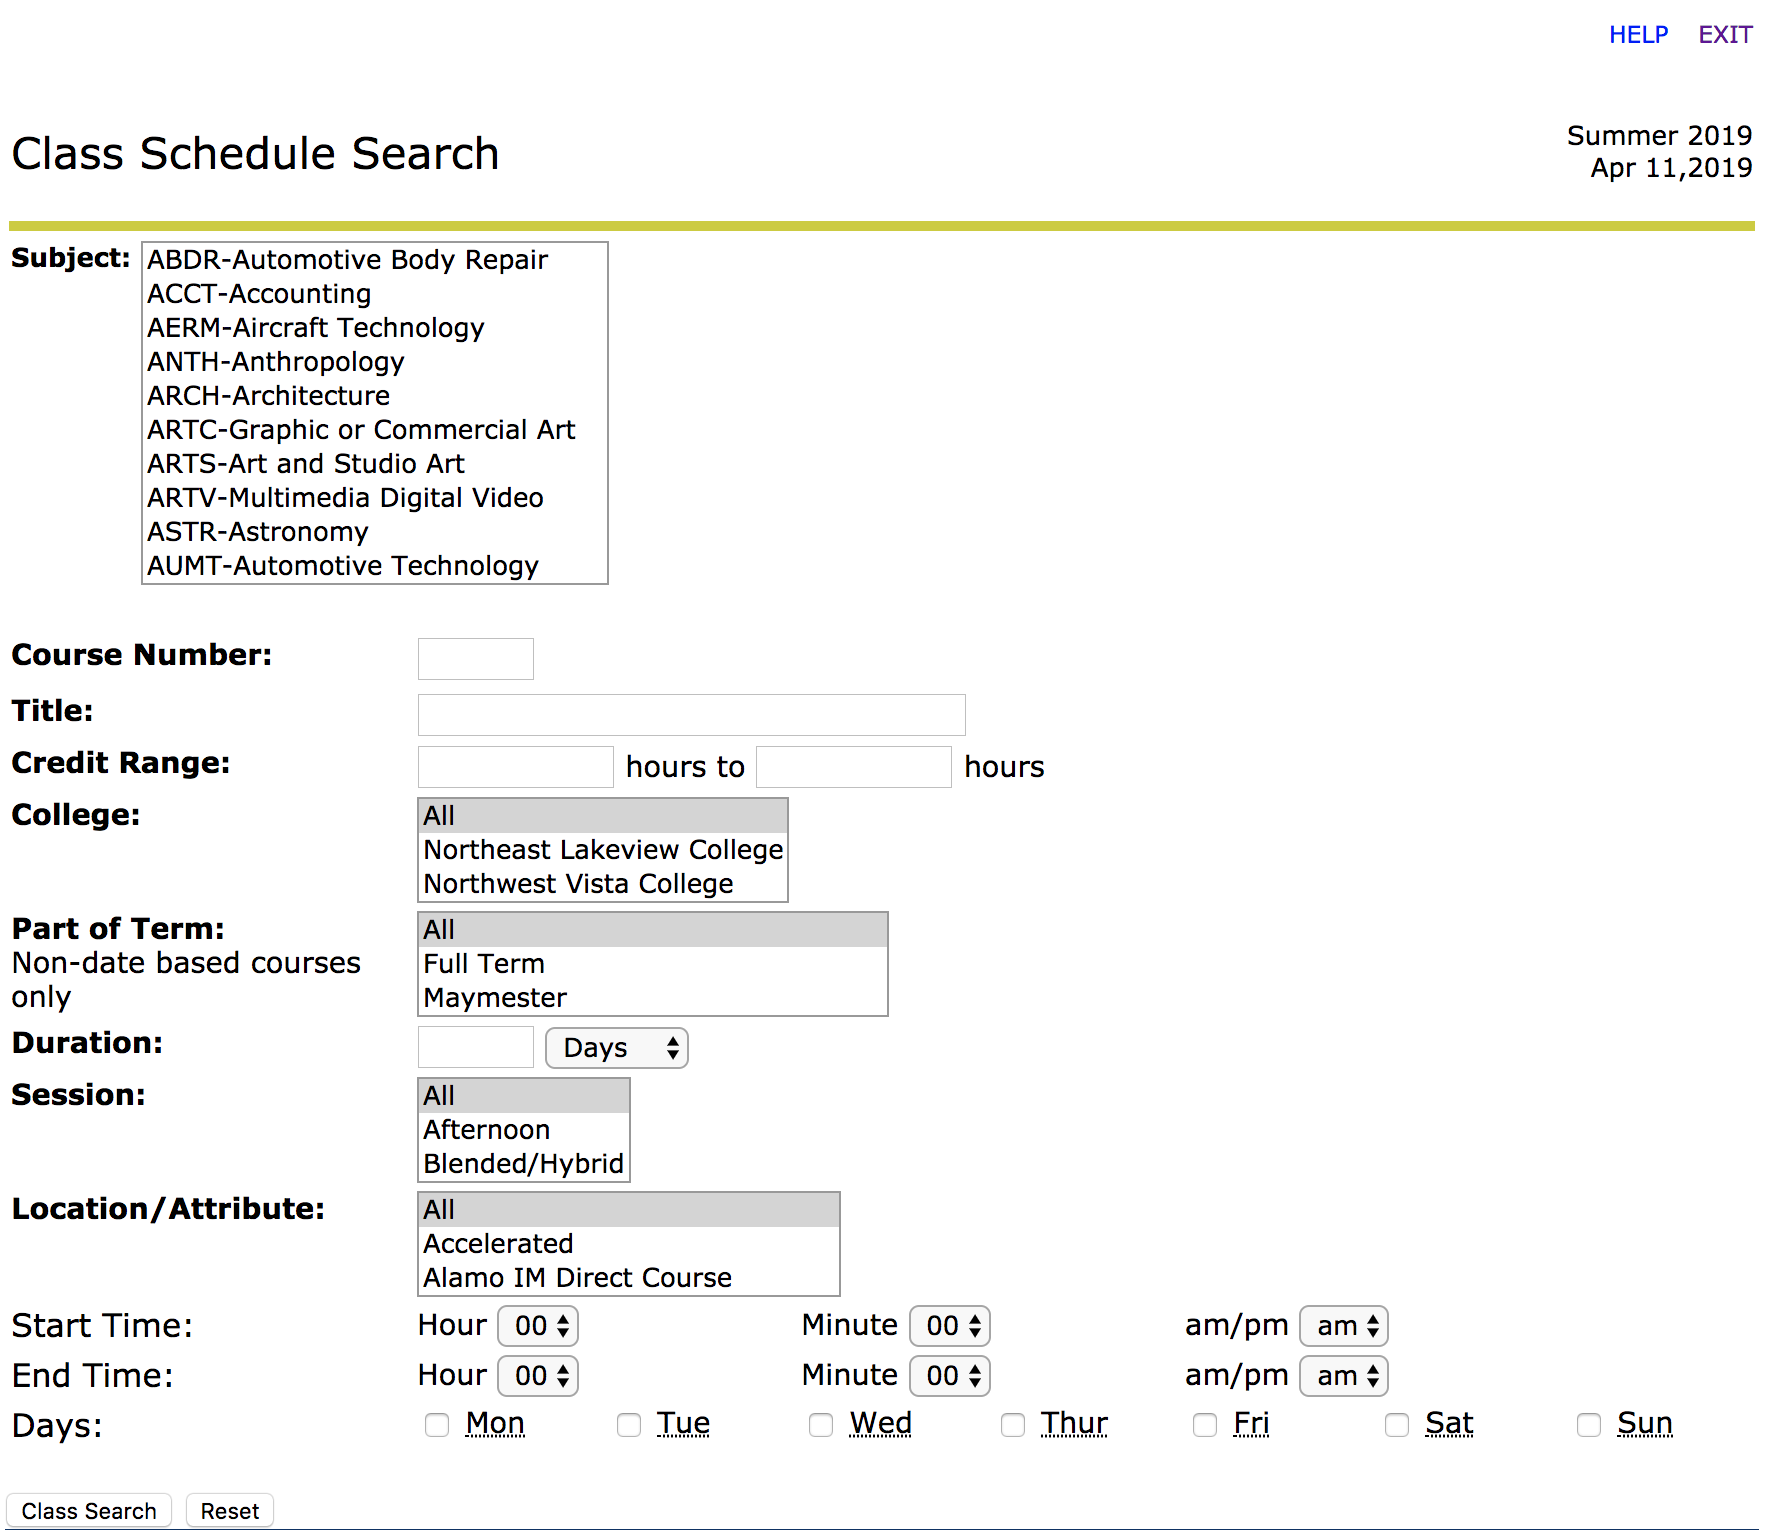
Task: Select Northwest Vista College option
Action: (578, 884)
